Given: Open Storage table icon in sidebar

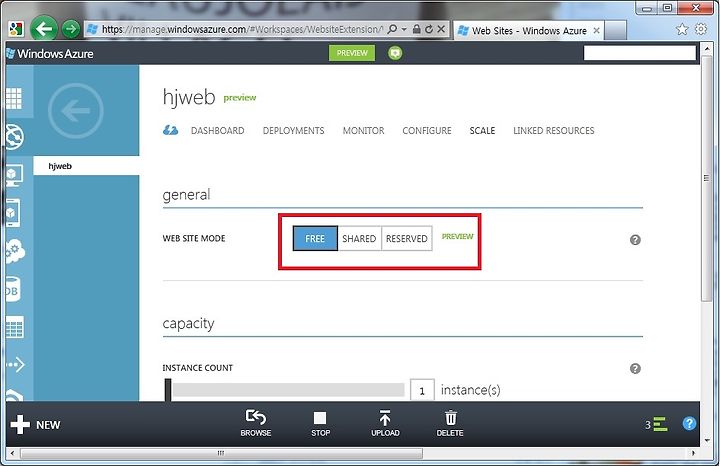Looking at the screenshot, I should point(15,327).
